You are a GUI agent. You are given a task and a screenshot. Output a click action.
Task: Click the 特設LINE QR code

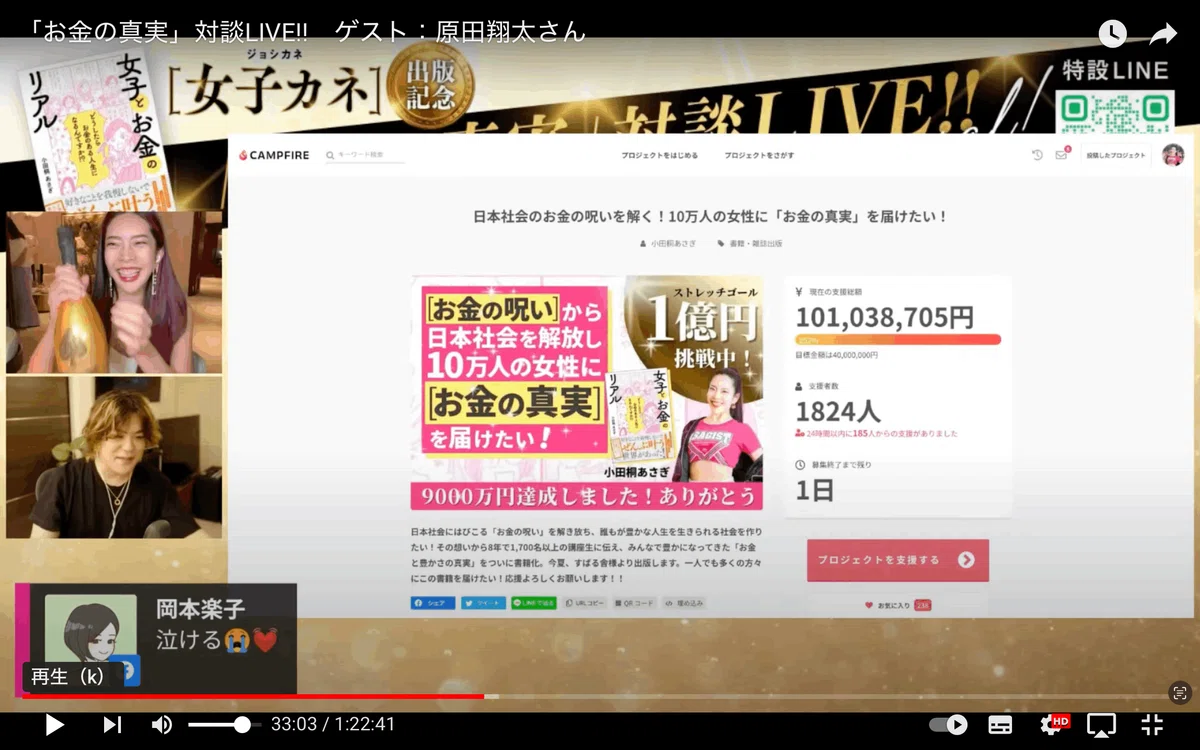click(x=1115, y=112)
